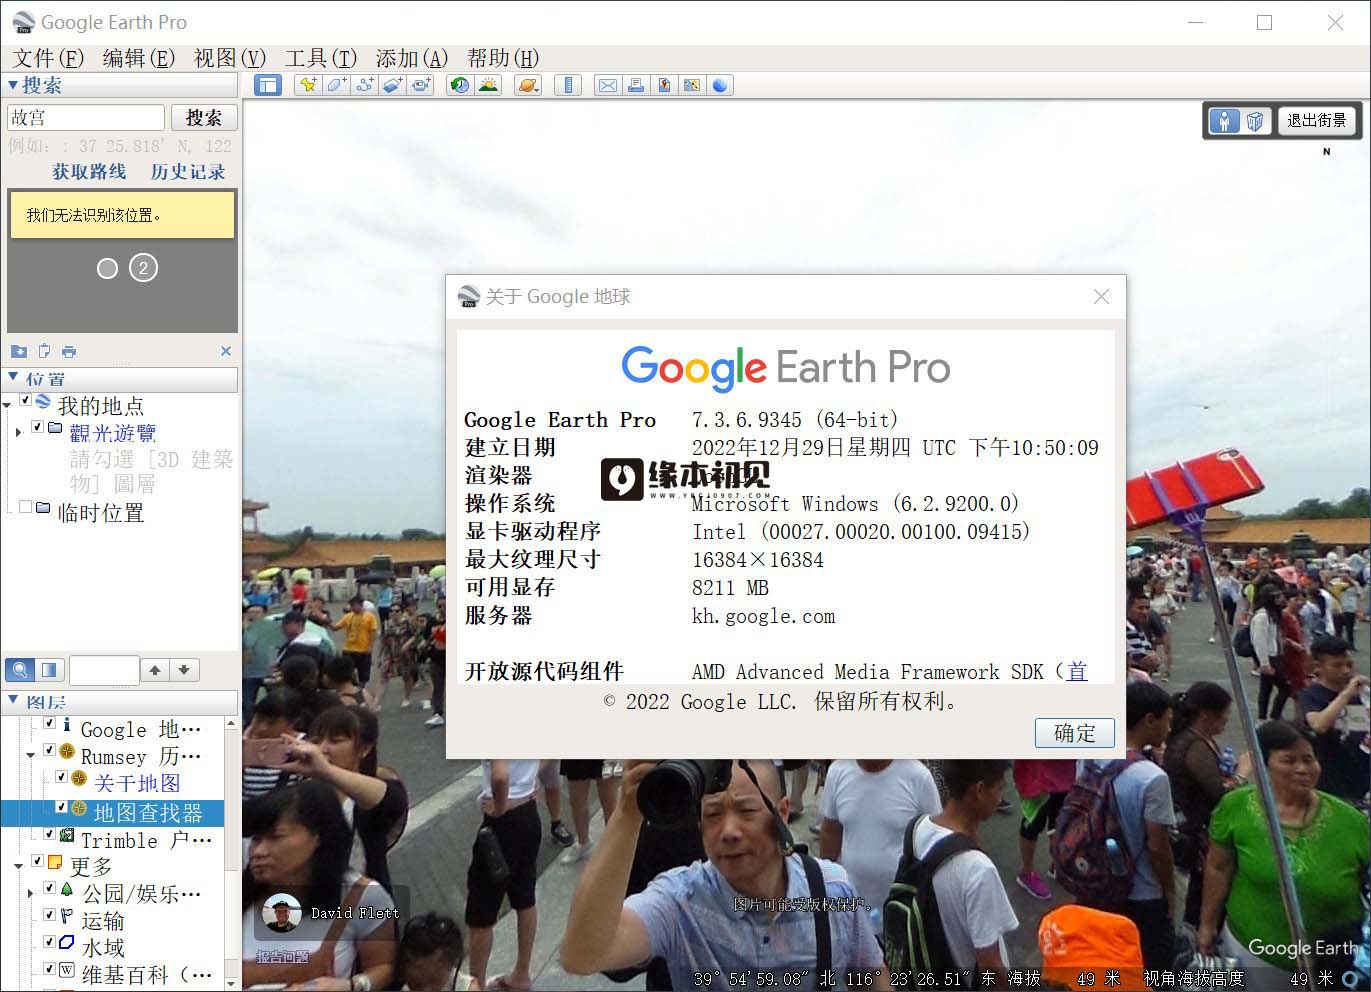Toggle 3D buildings cube icon

click(x=1255, y=121)
